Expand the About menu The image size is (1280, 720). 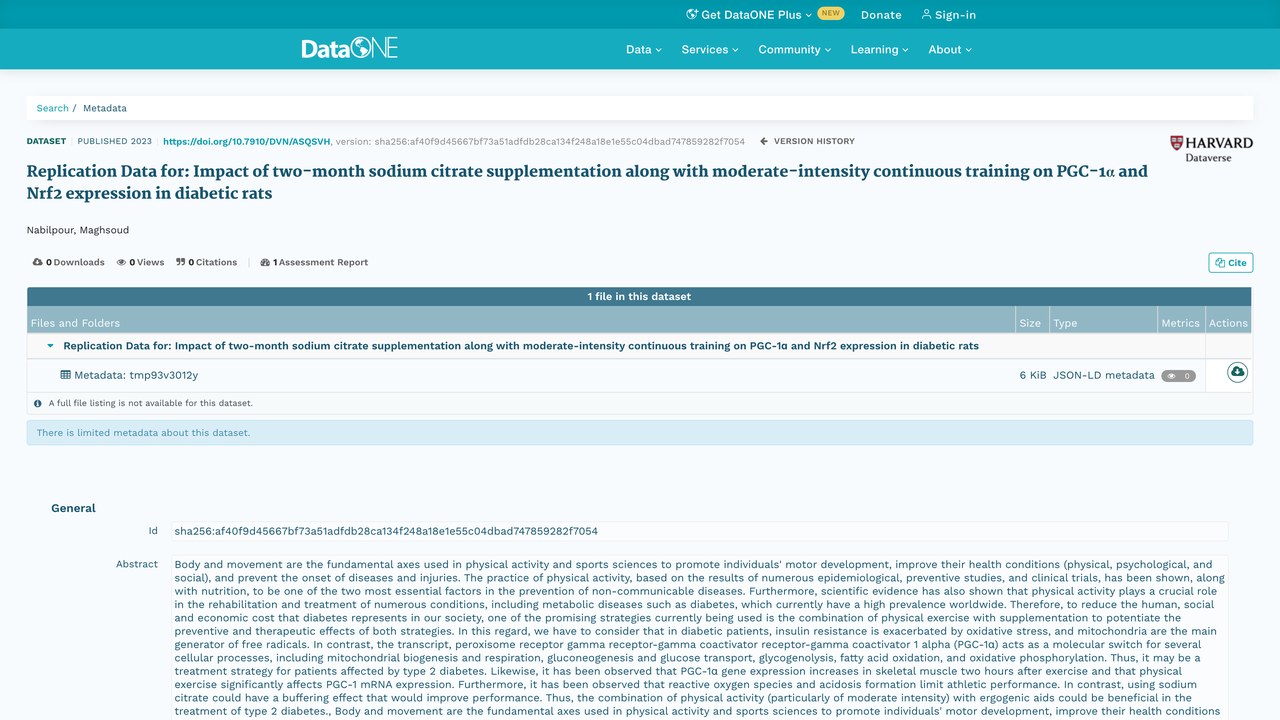(950, 49)
